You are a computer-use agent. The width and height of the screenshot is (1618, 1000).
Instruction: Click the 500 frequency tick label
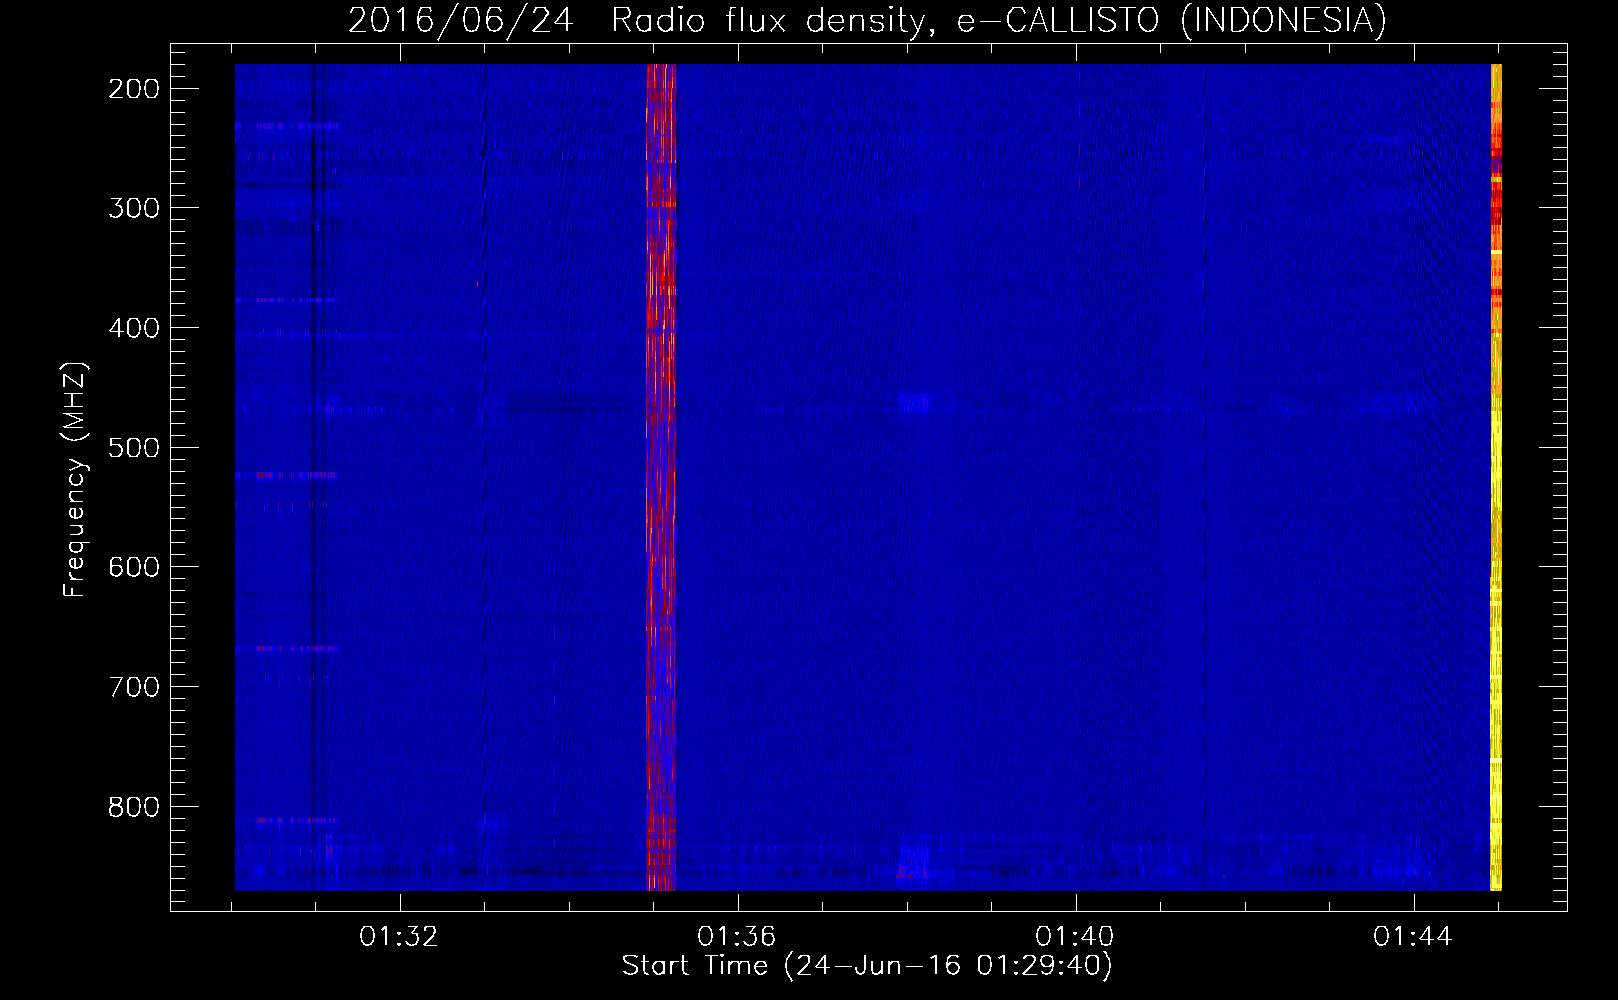coord(134,447)
